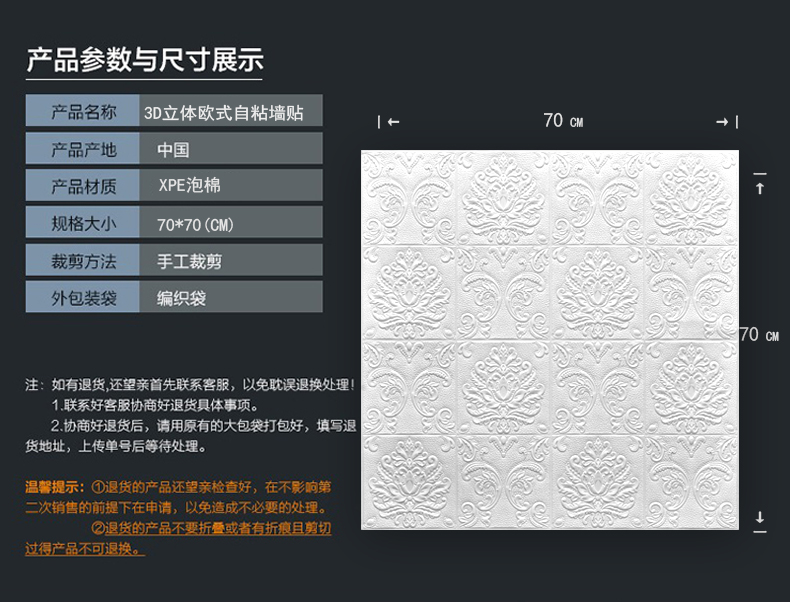Screen dimensions: 790x602
Task: Click the circled number ② in orange tip
Action: tap(98, 528)
